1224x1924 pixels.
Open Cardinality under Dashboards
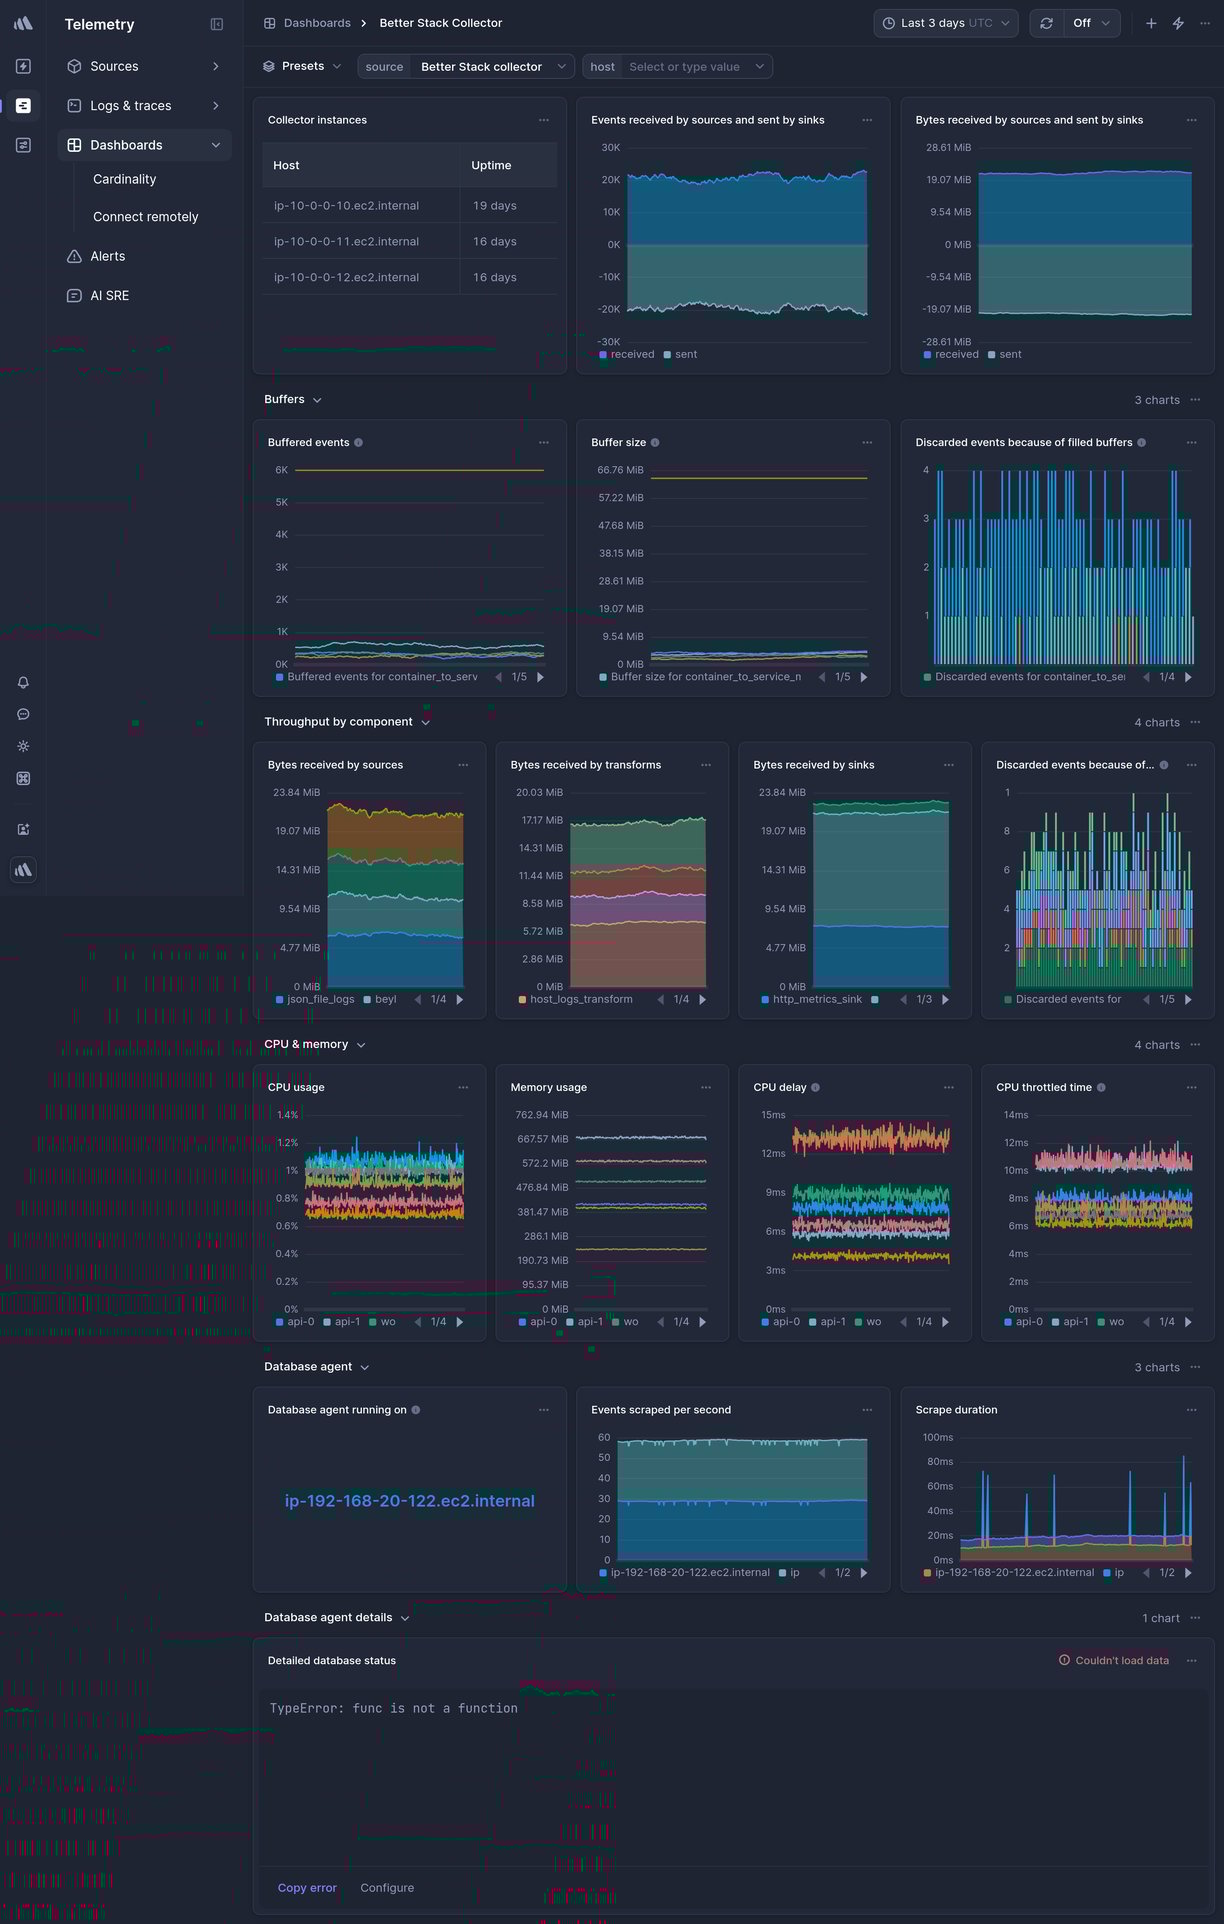tap(124, 179)
